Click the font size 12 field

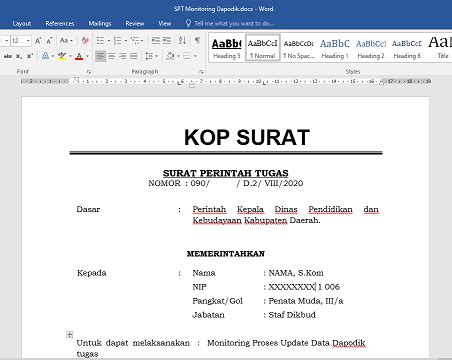(18, 41)
